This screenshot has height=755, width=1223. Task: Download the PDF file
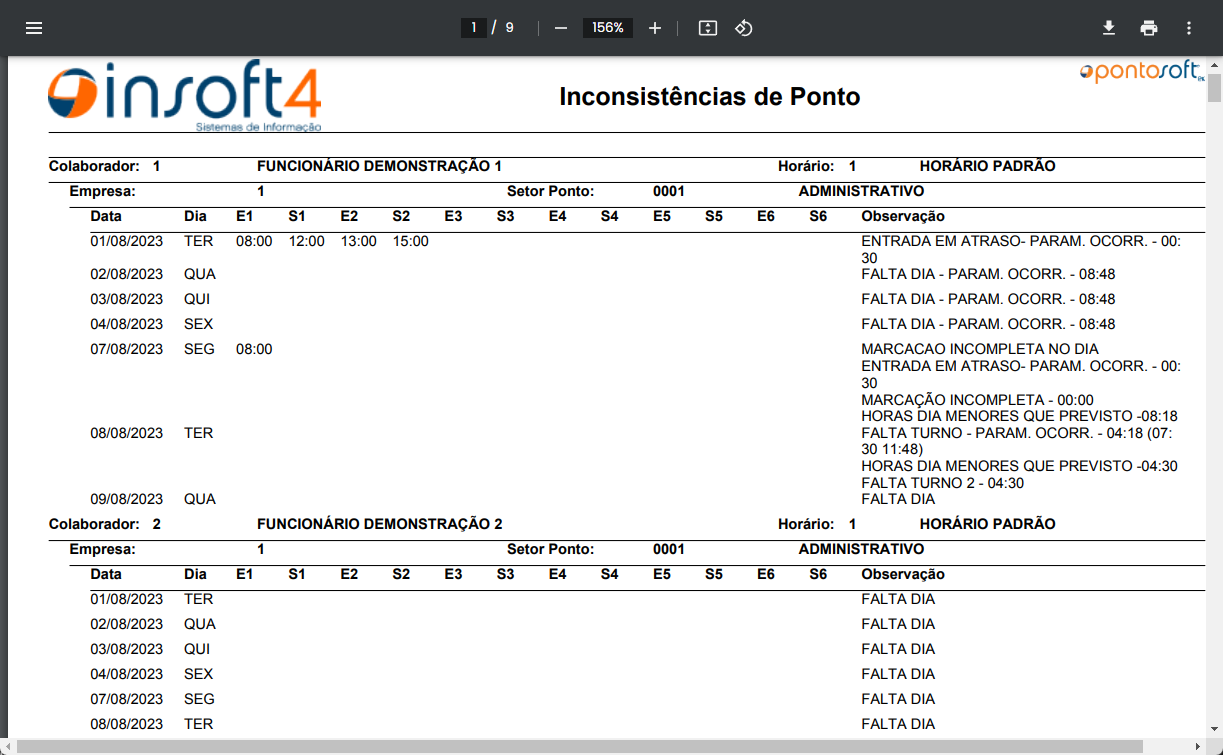click(x=1108, y=28)
